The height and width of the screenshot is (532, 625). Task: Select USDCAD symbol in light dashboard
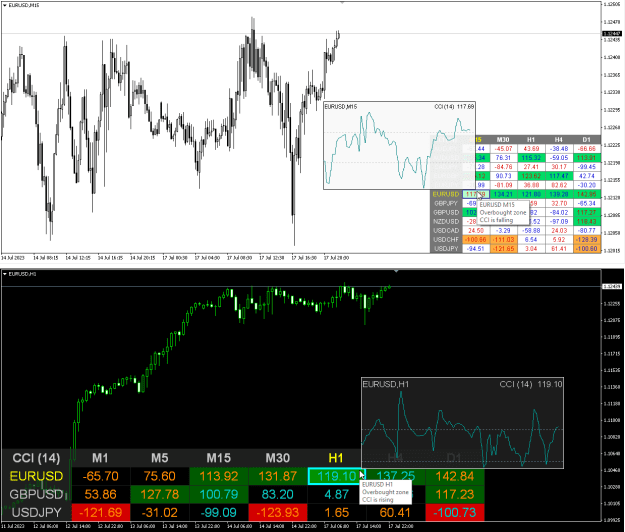[446, 230]
